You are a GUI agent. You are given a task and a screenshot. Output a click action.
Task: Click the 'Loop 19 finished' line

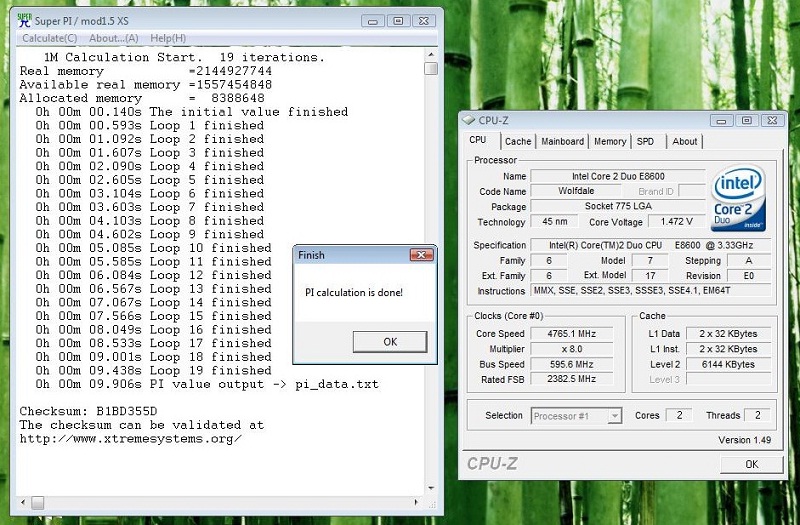tap(154, 370)
